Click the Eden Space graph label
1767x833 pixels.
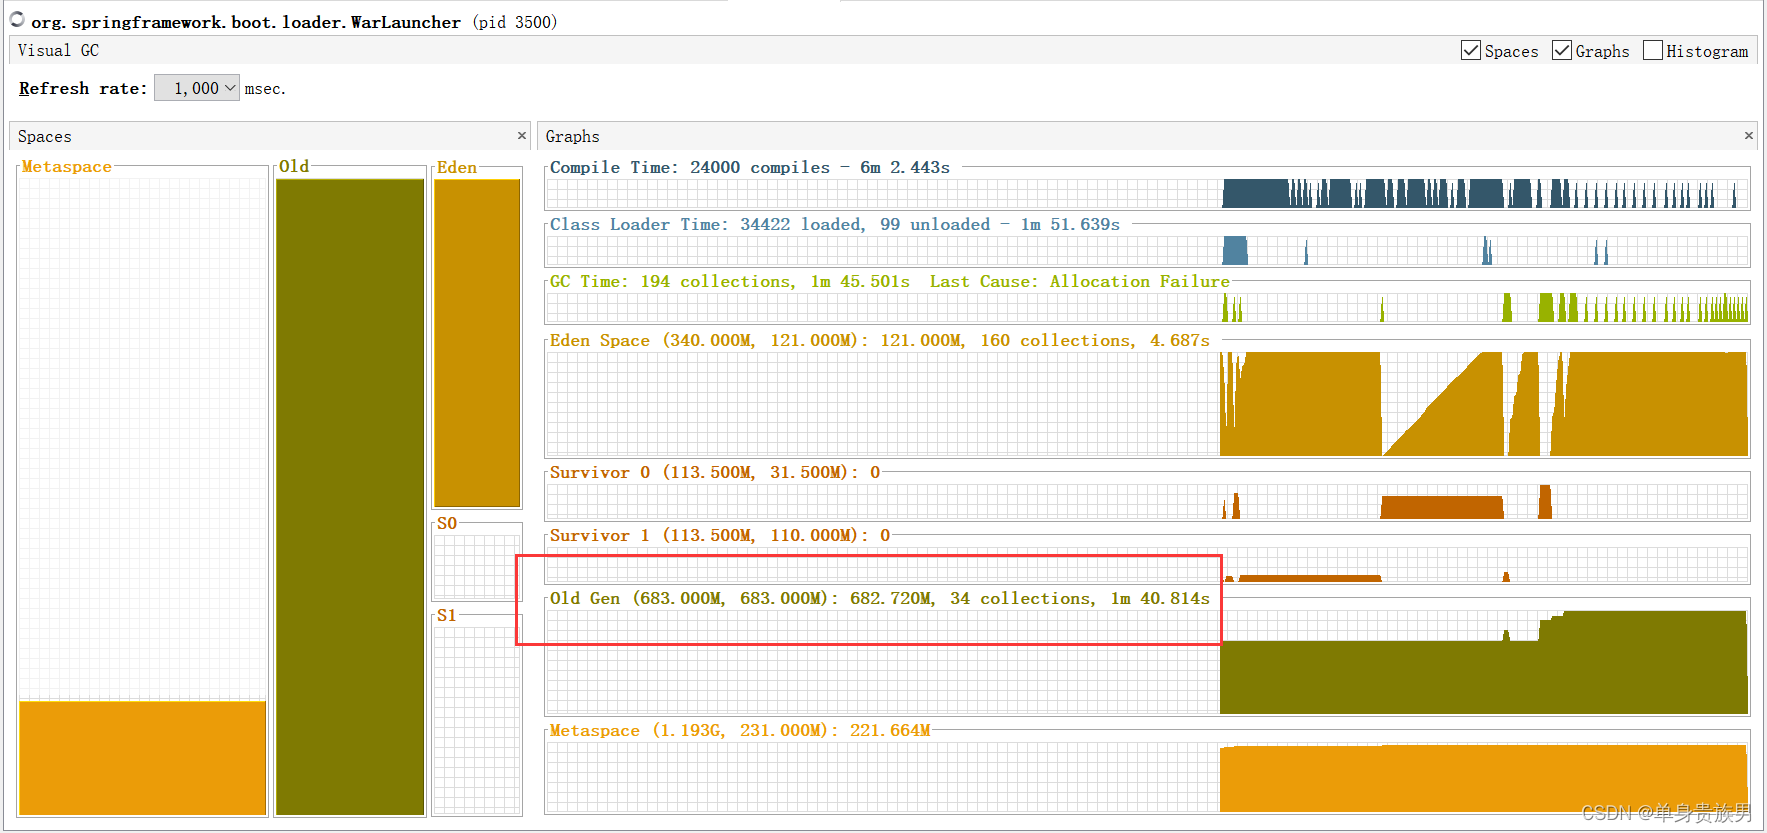click(879, 340)
